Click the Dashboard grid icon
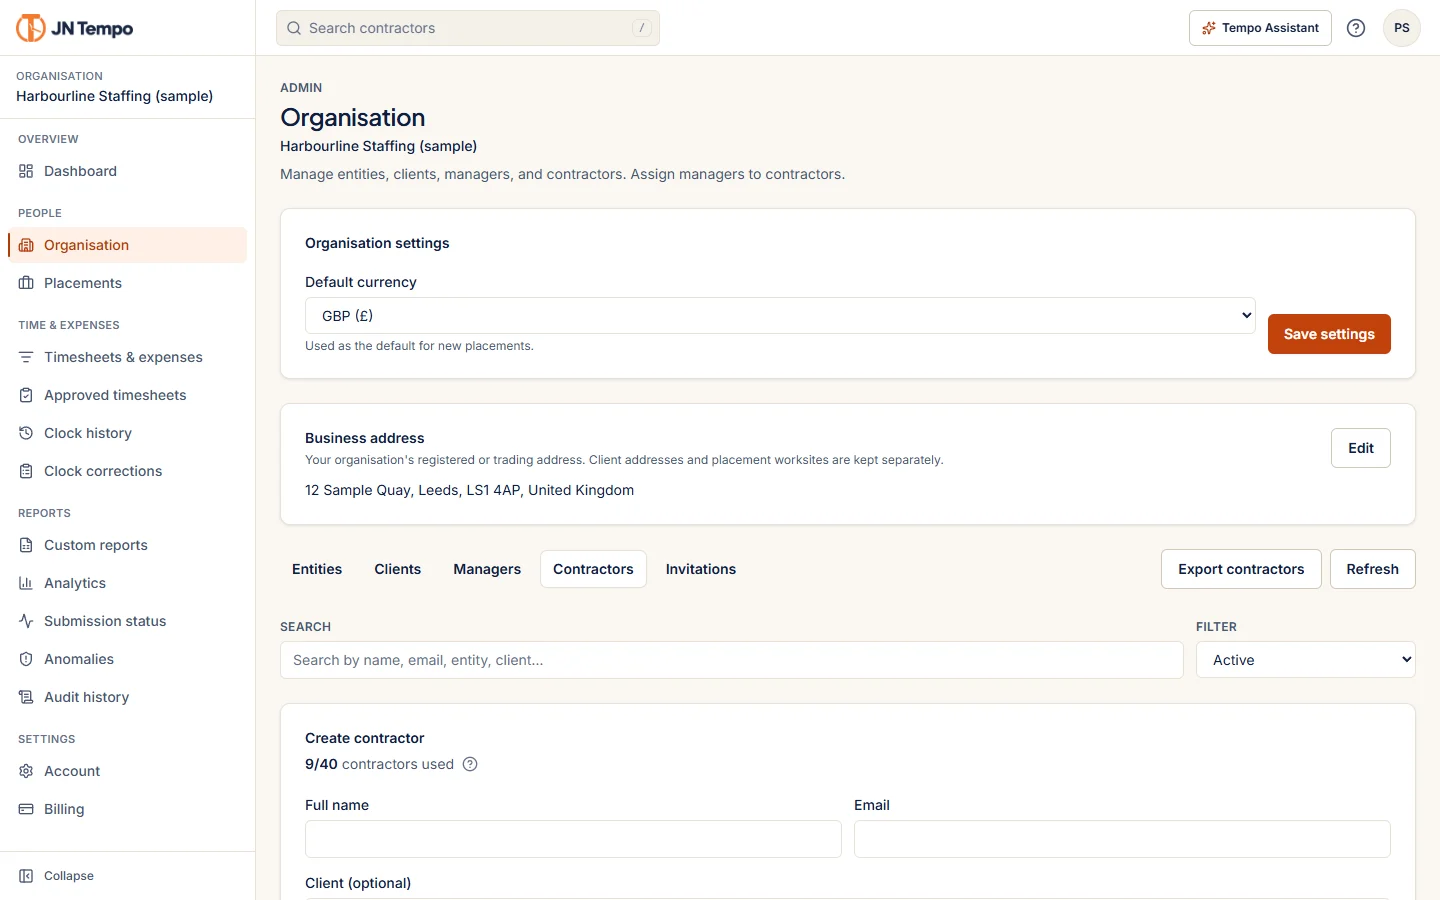Image resolution: width=1440 pixels, height=900 pixels. point(26,171)
